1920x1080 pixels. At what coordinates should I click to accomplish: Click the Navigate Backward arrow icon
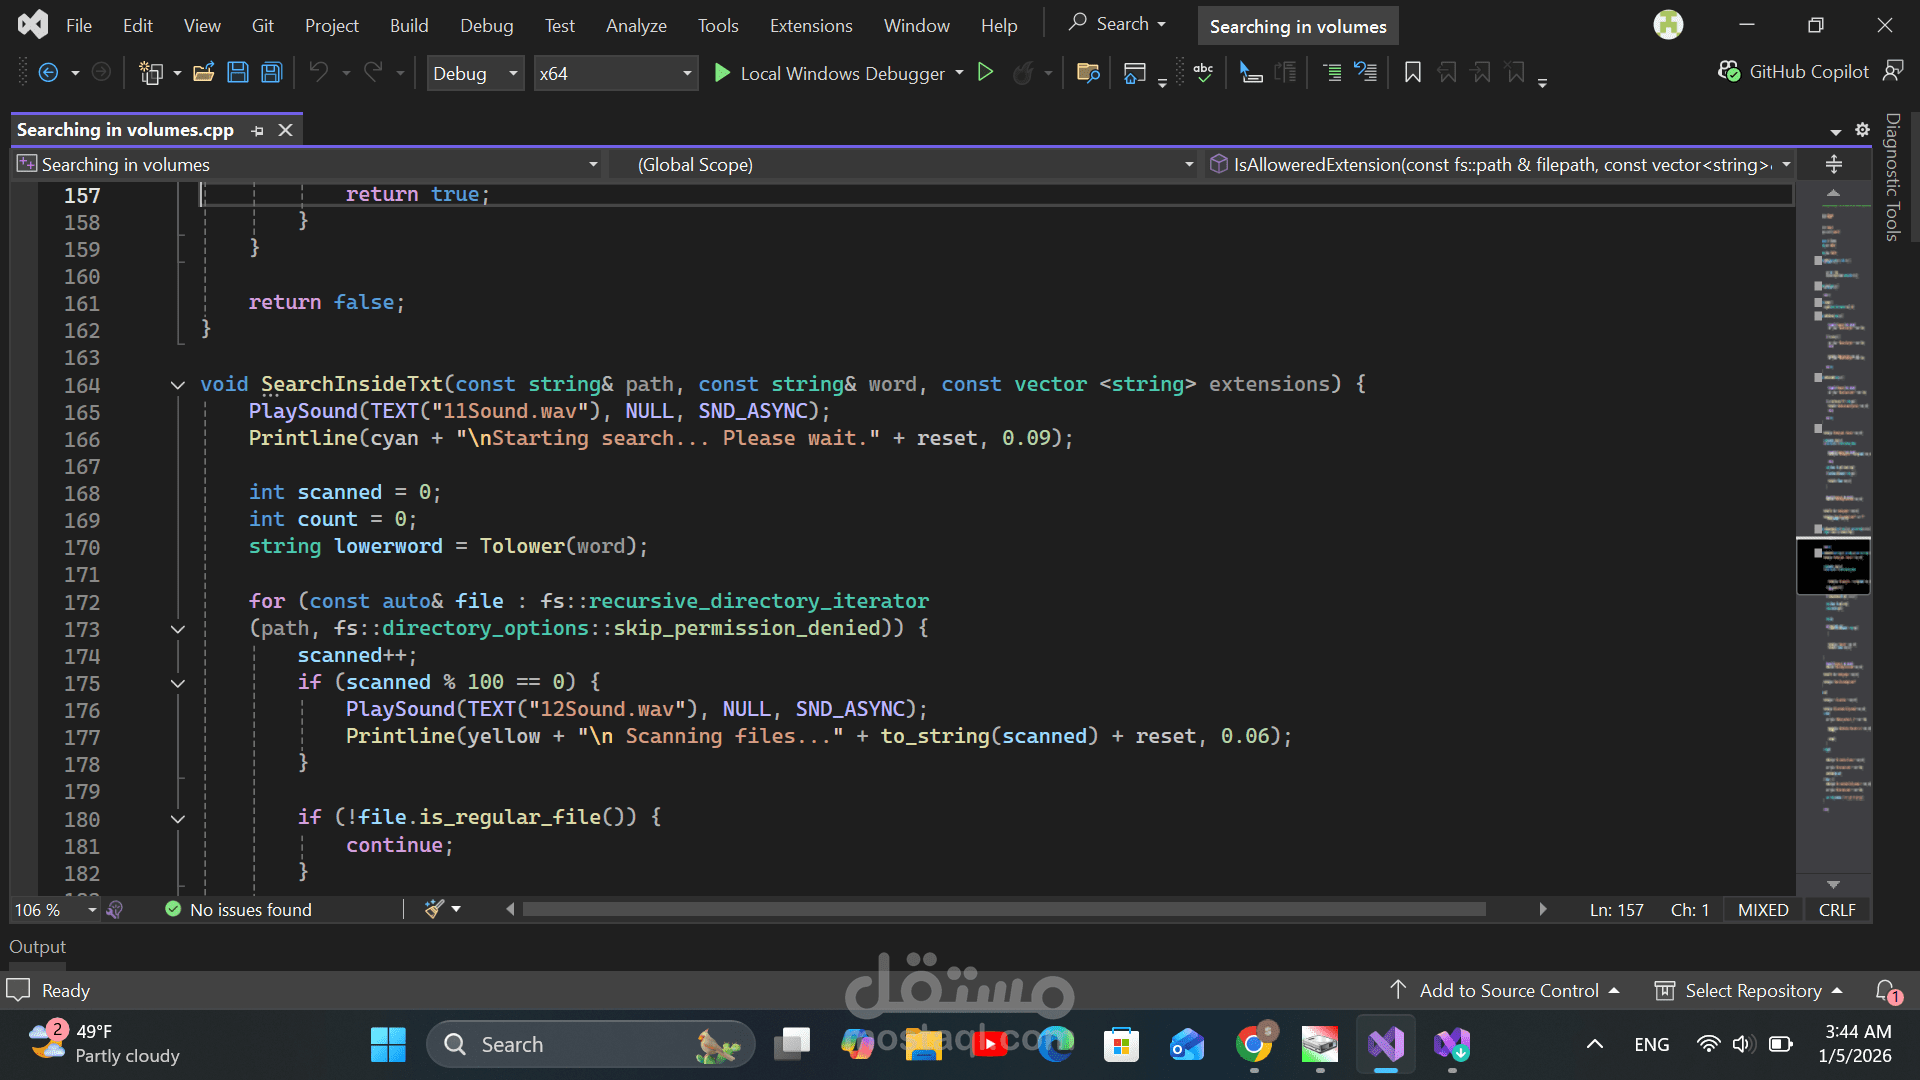pyautogui.click(x=47, y=72)
